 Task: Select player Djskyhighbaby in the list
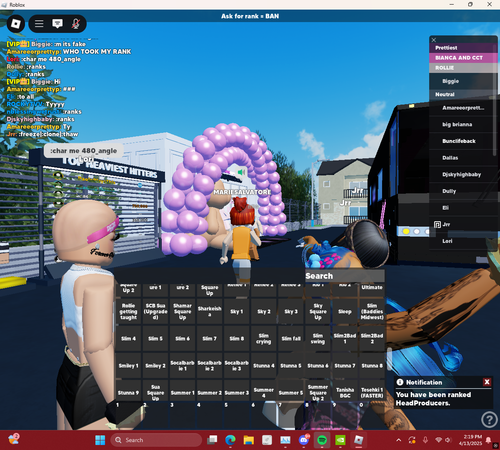[x=463, y=174]
